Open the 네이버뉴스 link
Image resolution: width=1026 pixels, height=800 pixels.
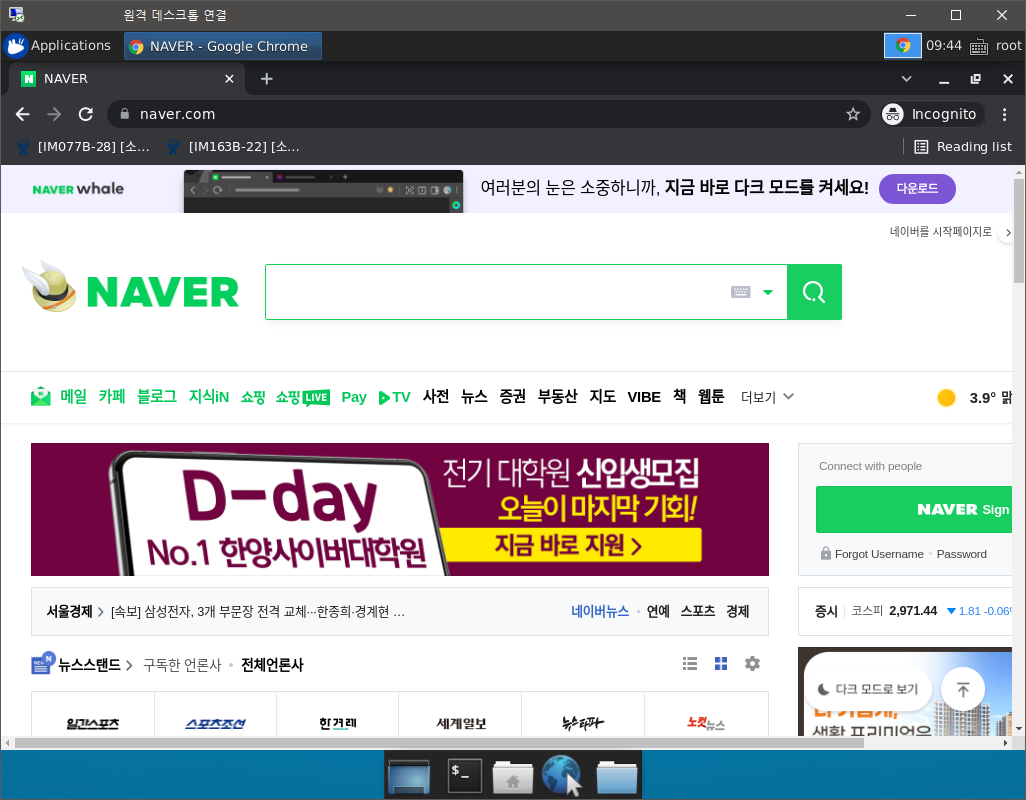(599, 611)
